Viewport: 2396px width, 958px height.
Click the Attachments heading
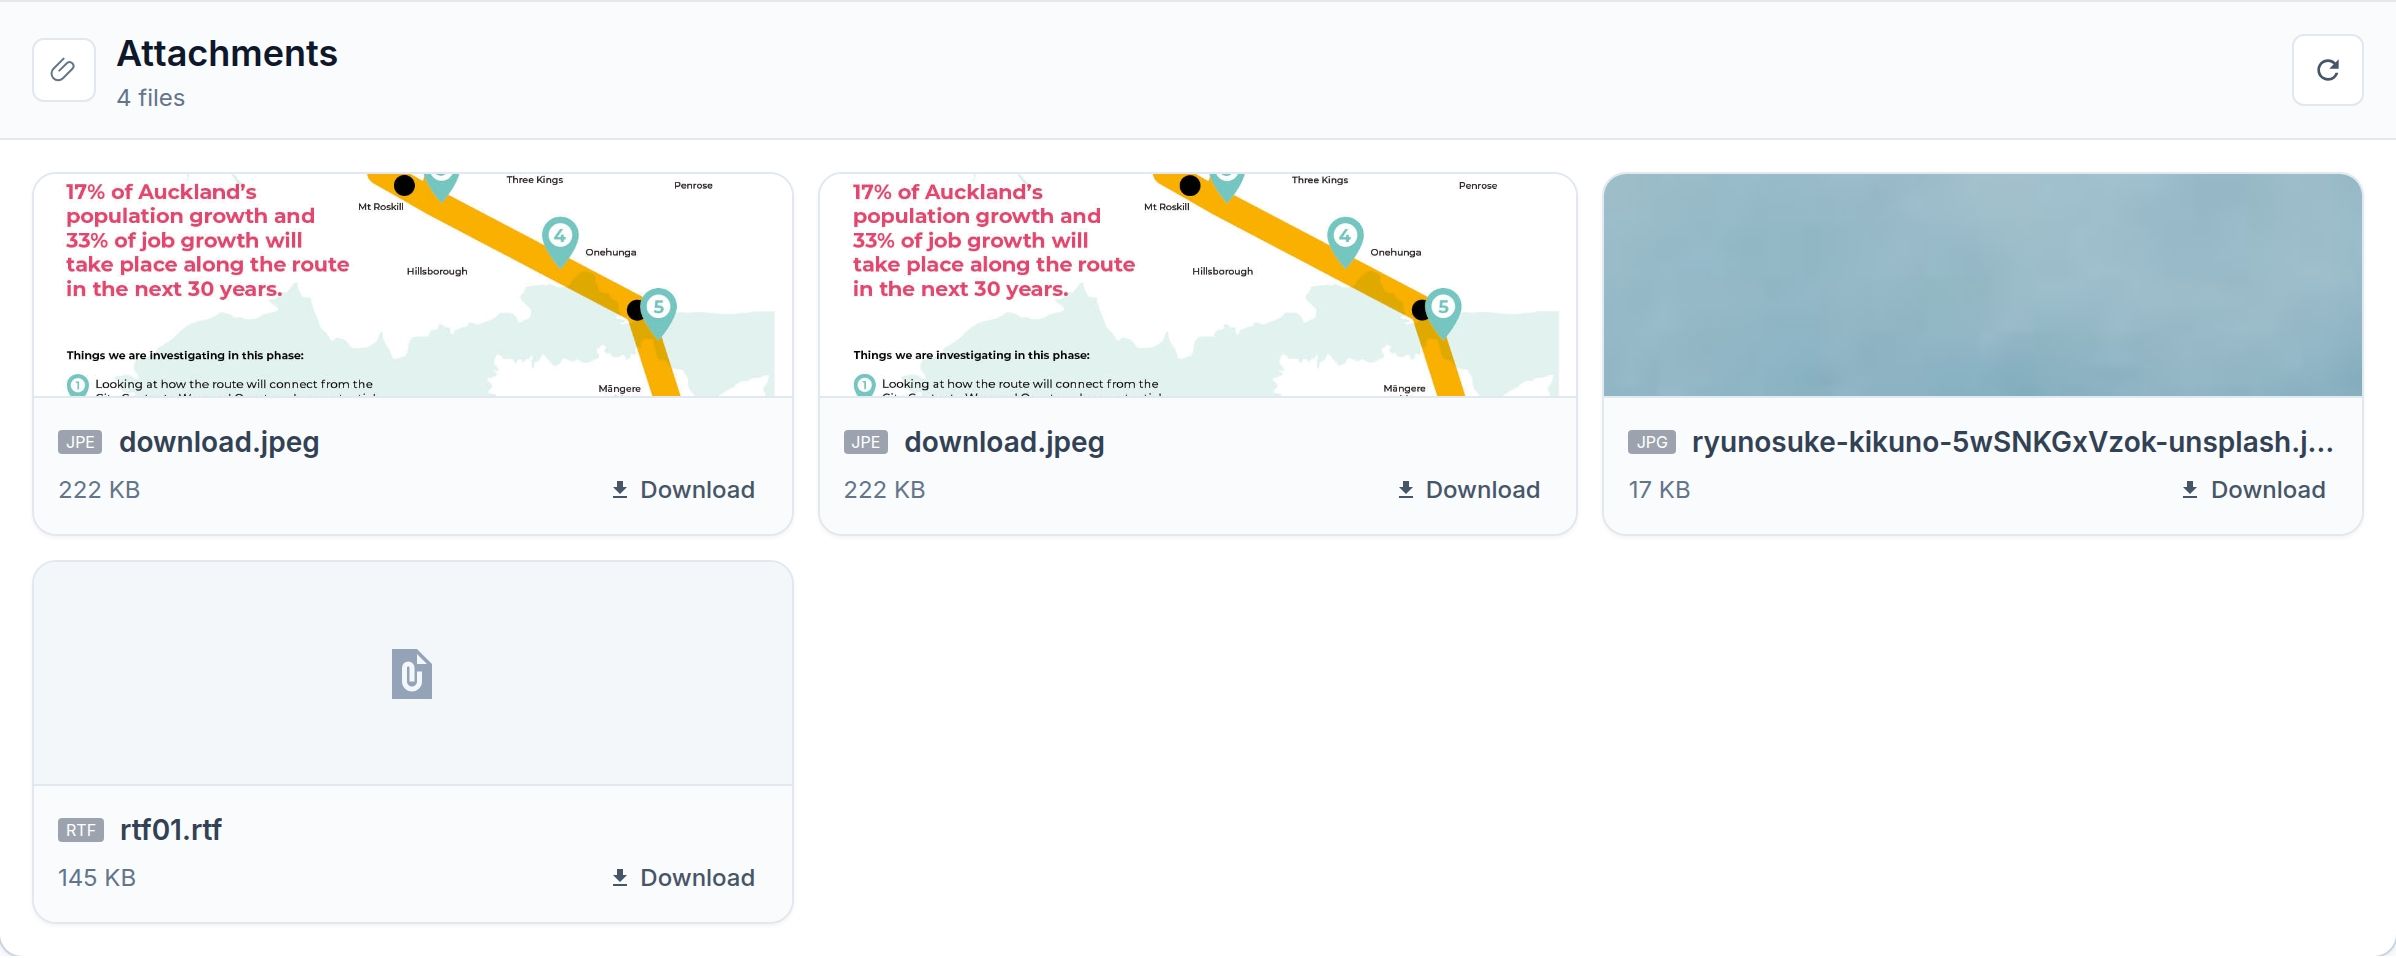[x=227, y=54]
